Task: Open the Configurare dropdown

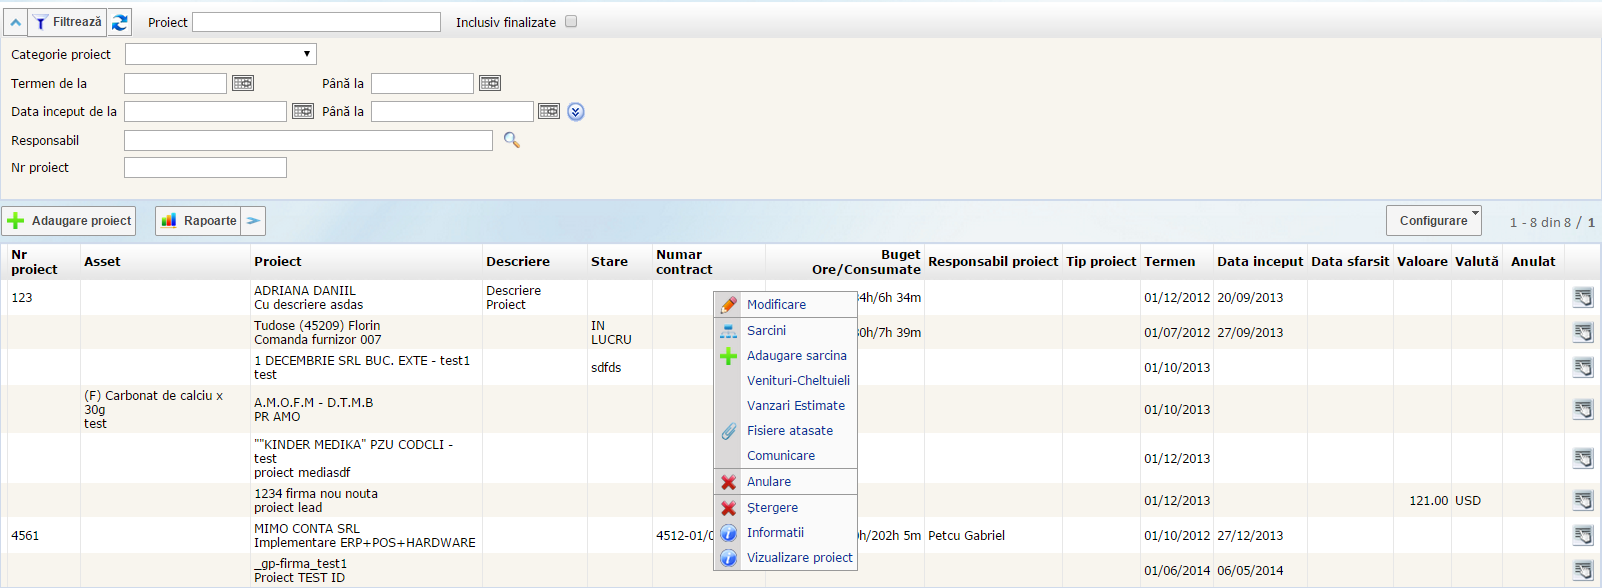Action: tap(1433, 220)
